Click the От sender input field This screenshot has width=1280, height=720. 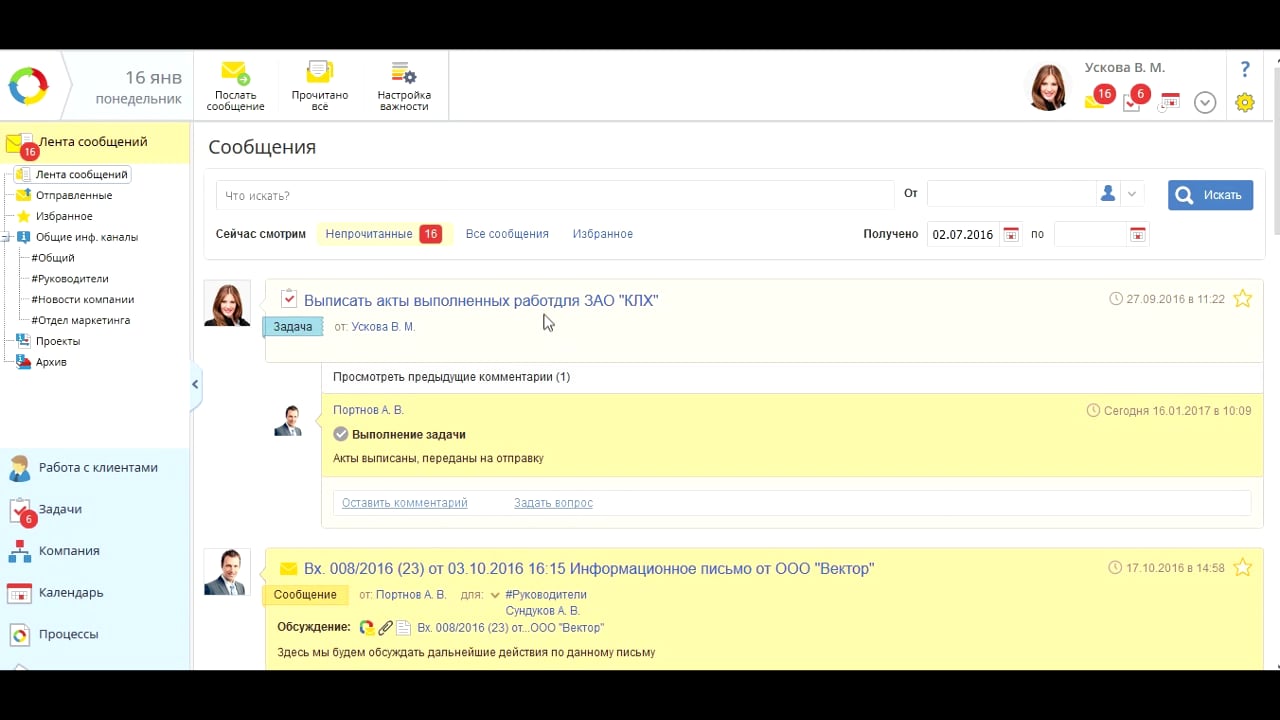tap(1010, 194)
